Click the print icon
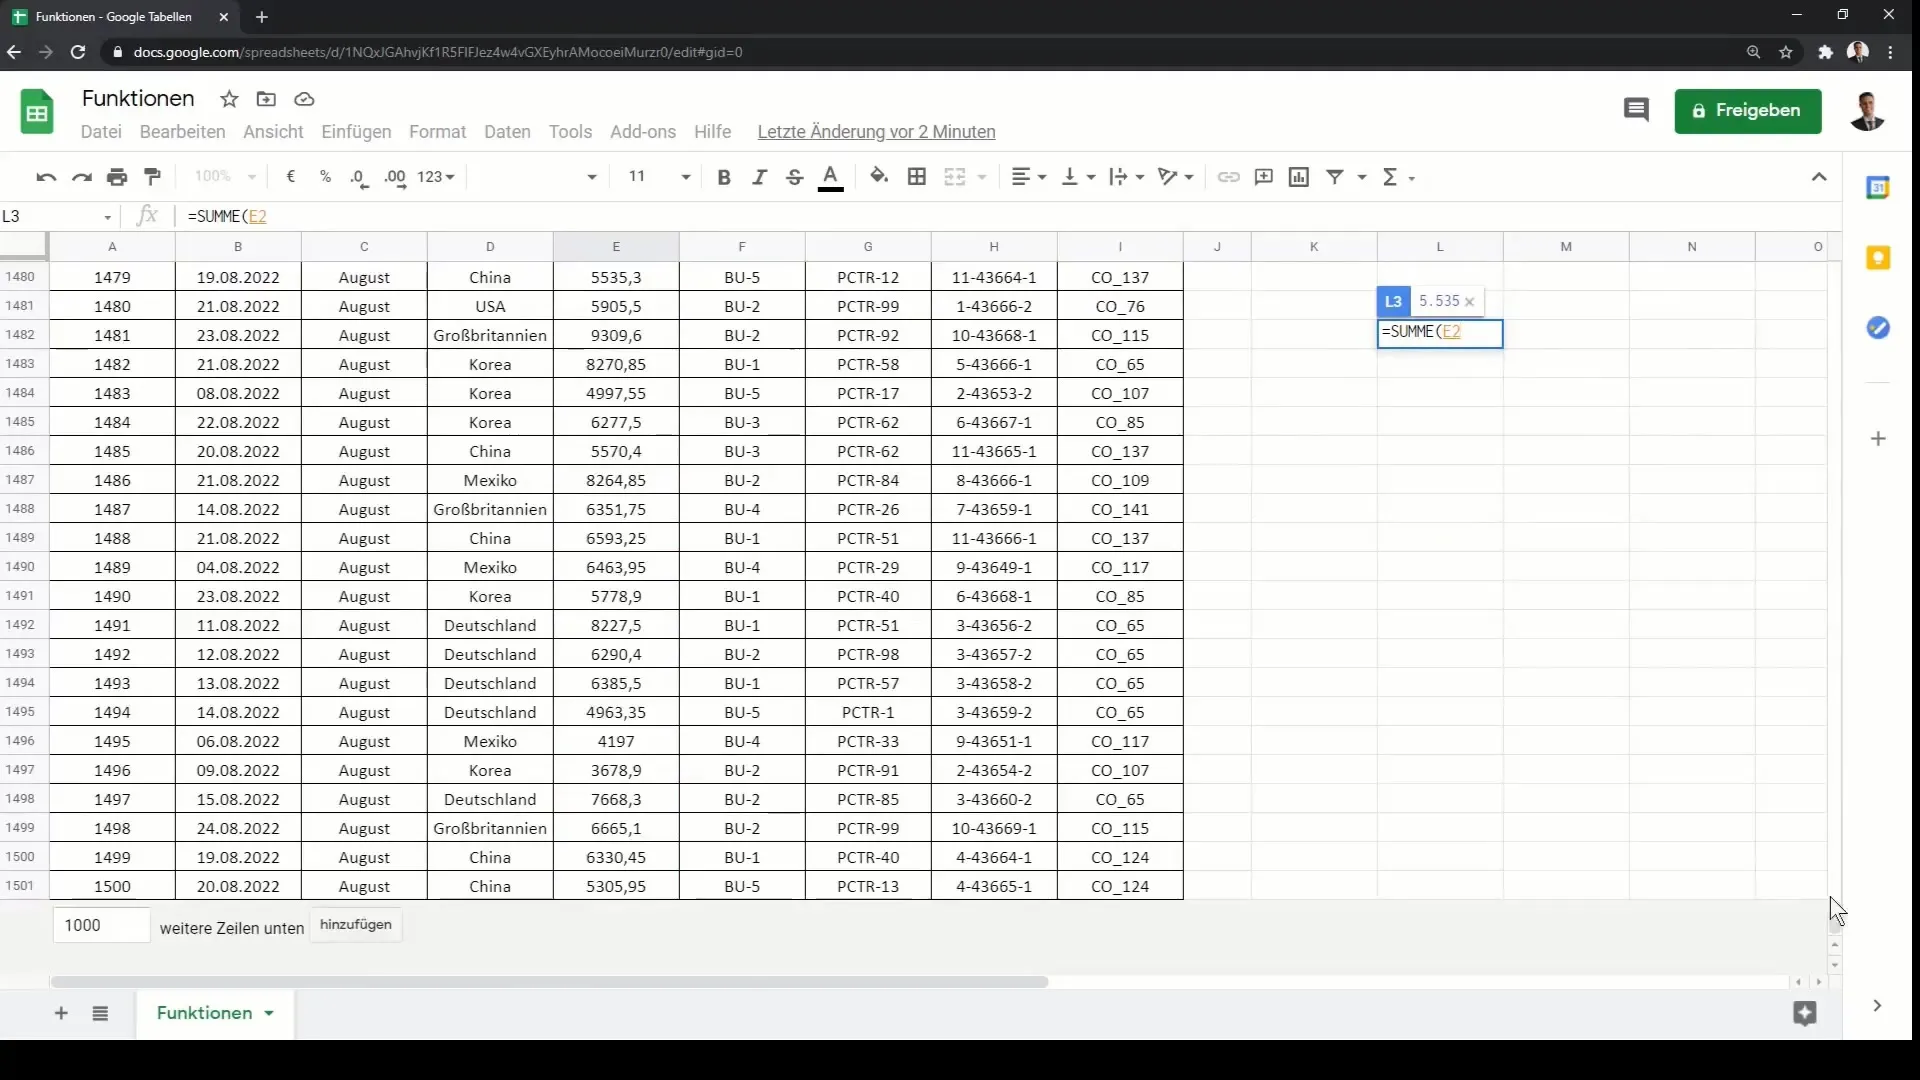 pyautogui.click(x=117, y=177)
